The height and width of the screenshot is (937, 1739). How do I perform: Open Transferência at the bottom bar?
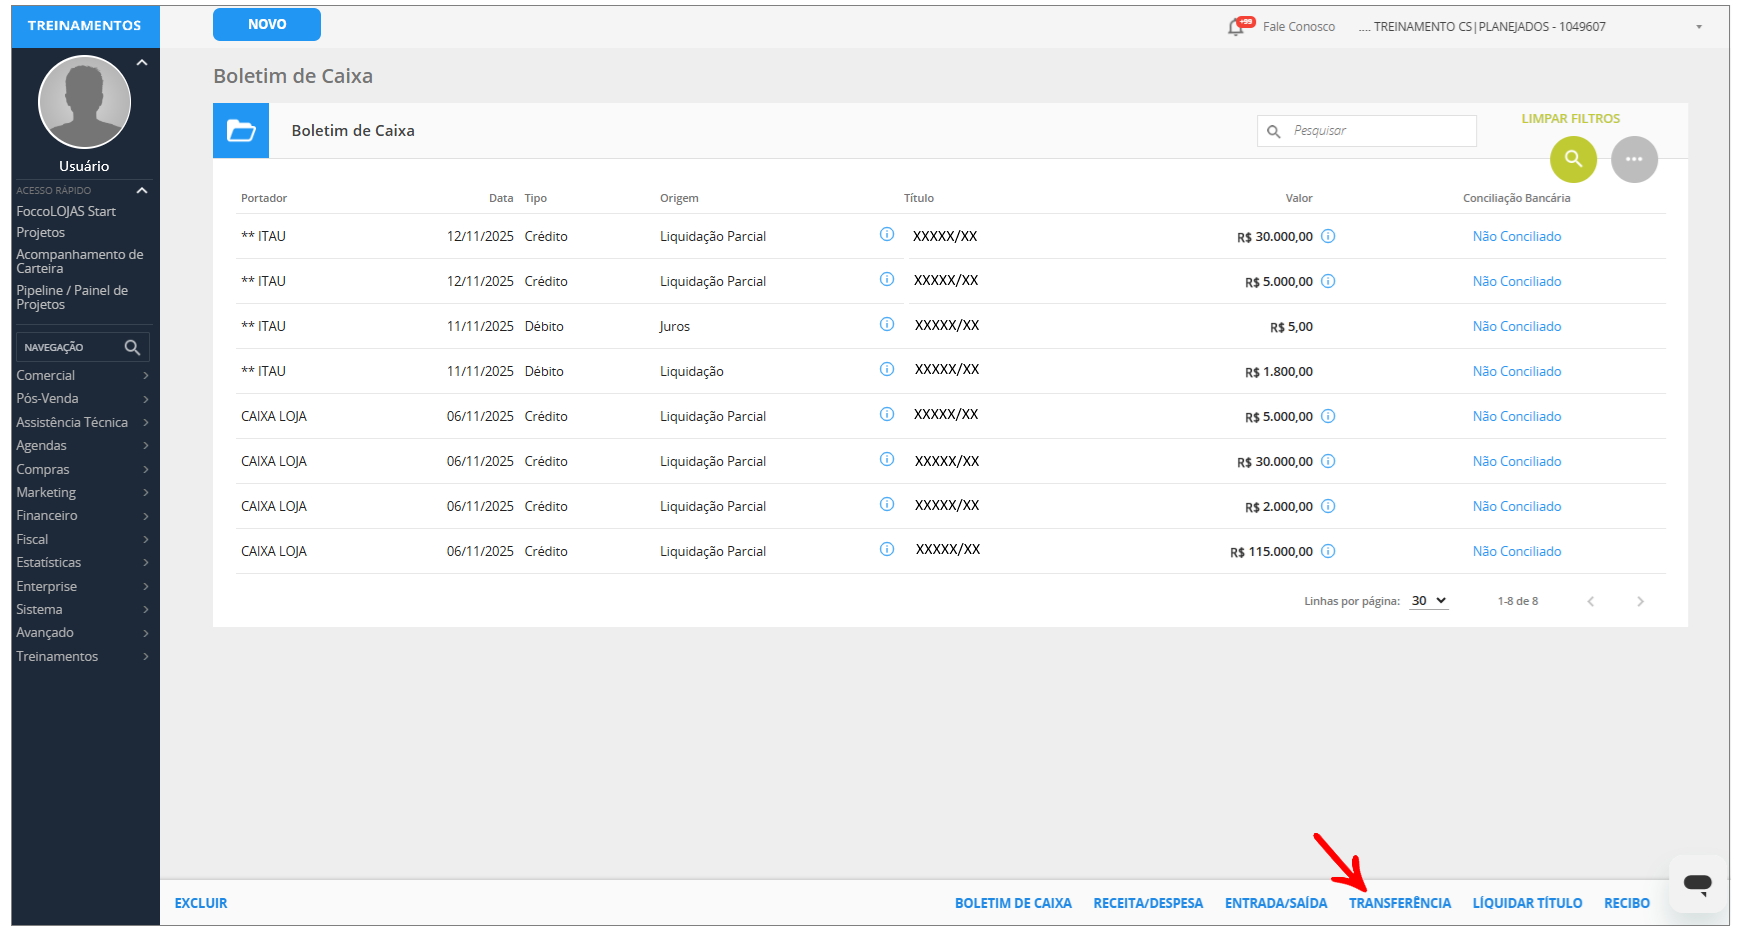coord(1399,903)
